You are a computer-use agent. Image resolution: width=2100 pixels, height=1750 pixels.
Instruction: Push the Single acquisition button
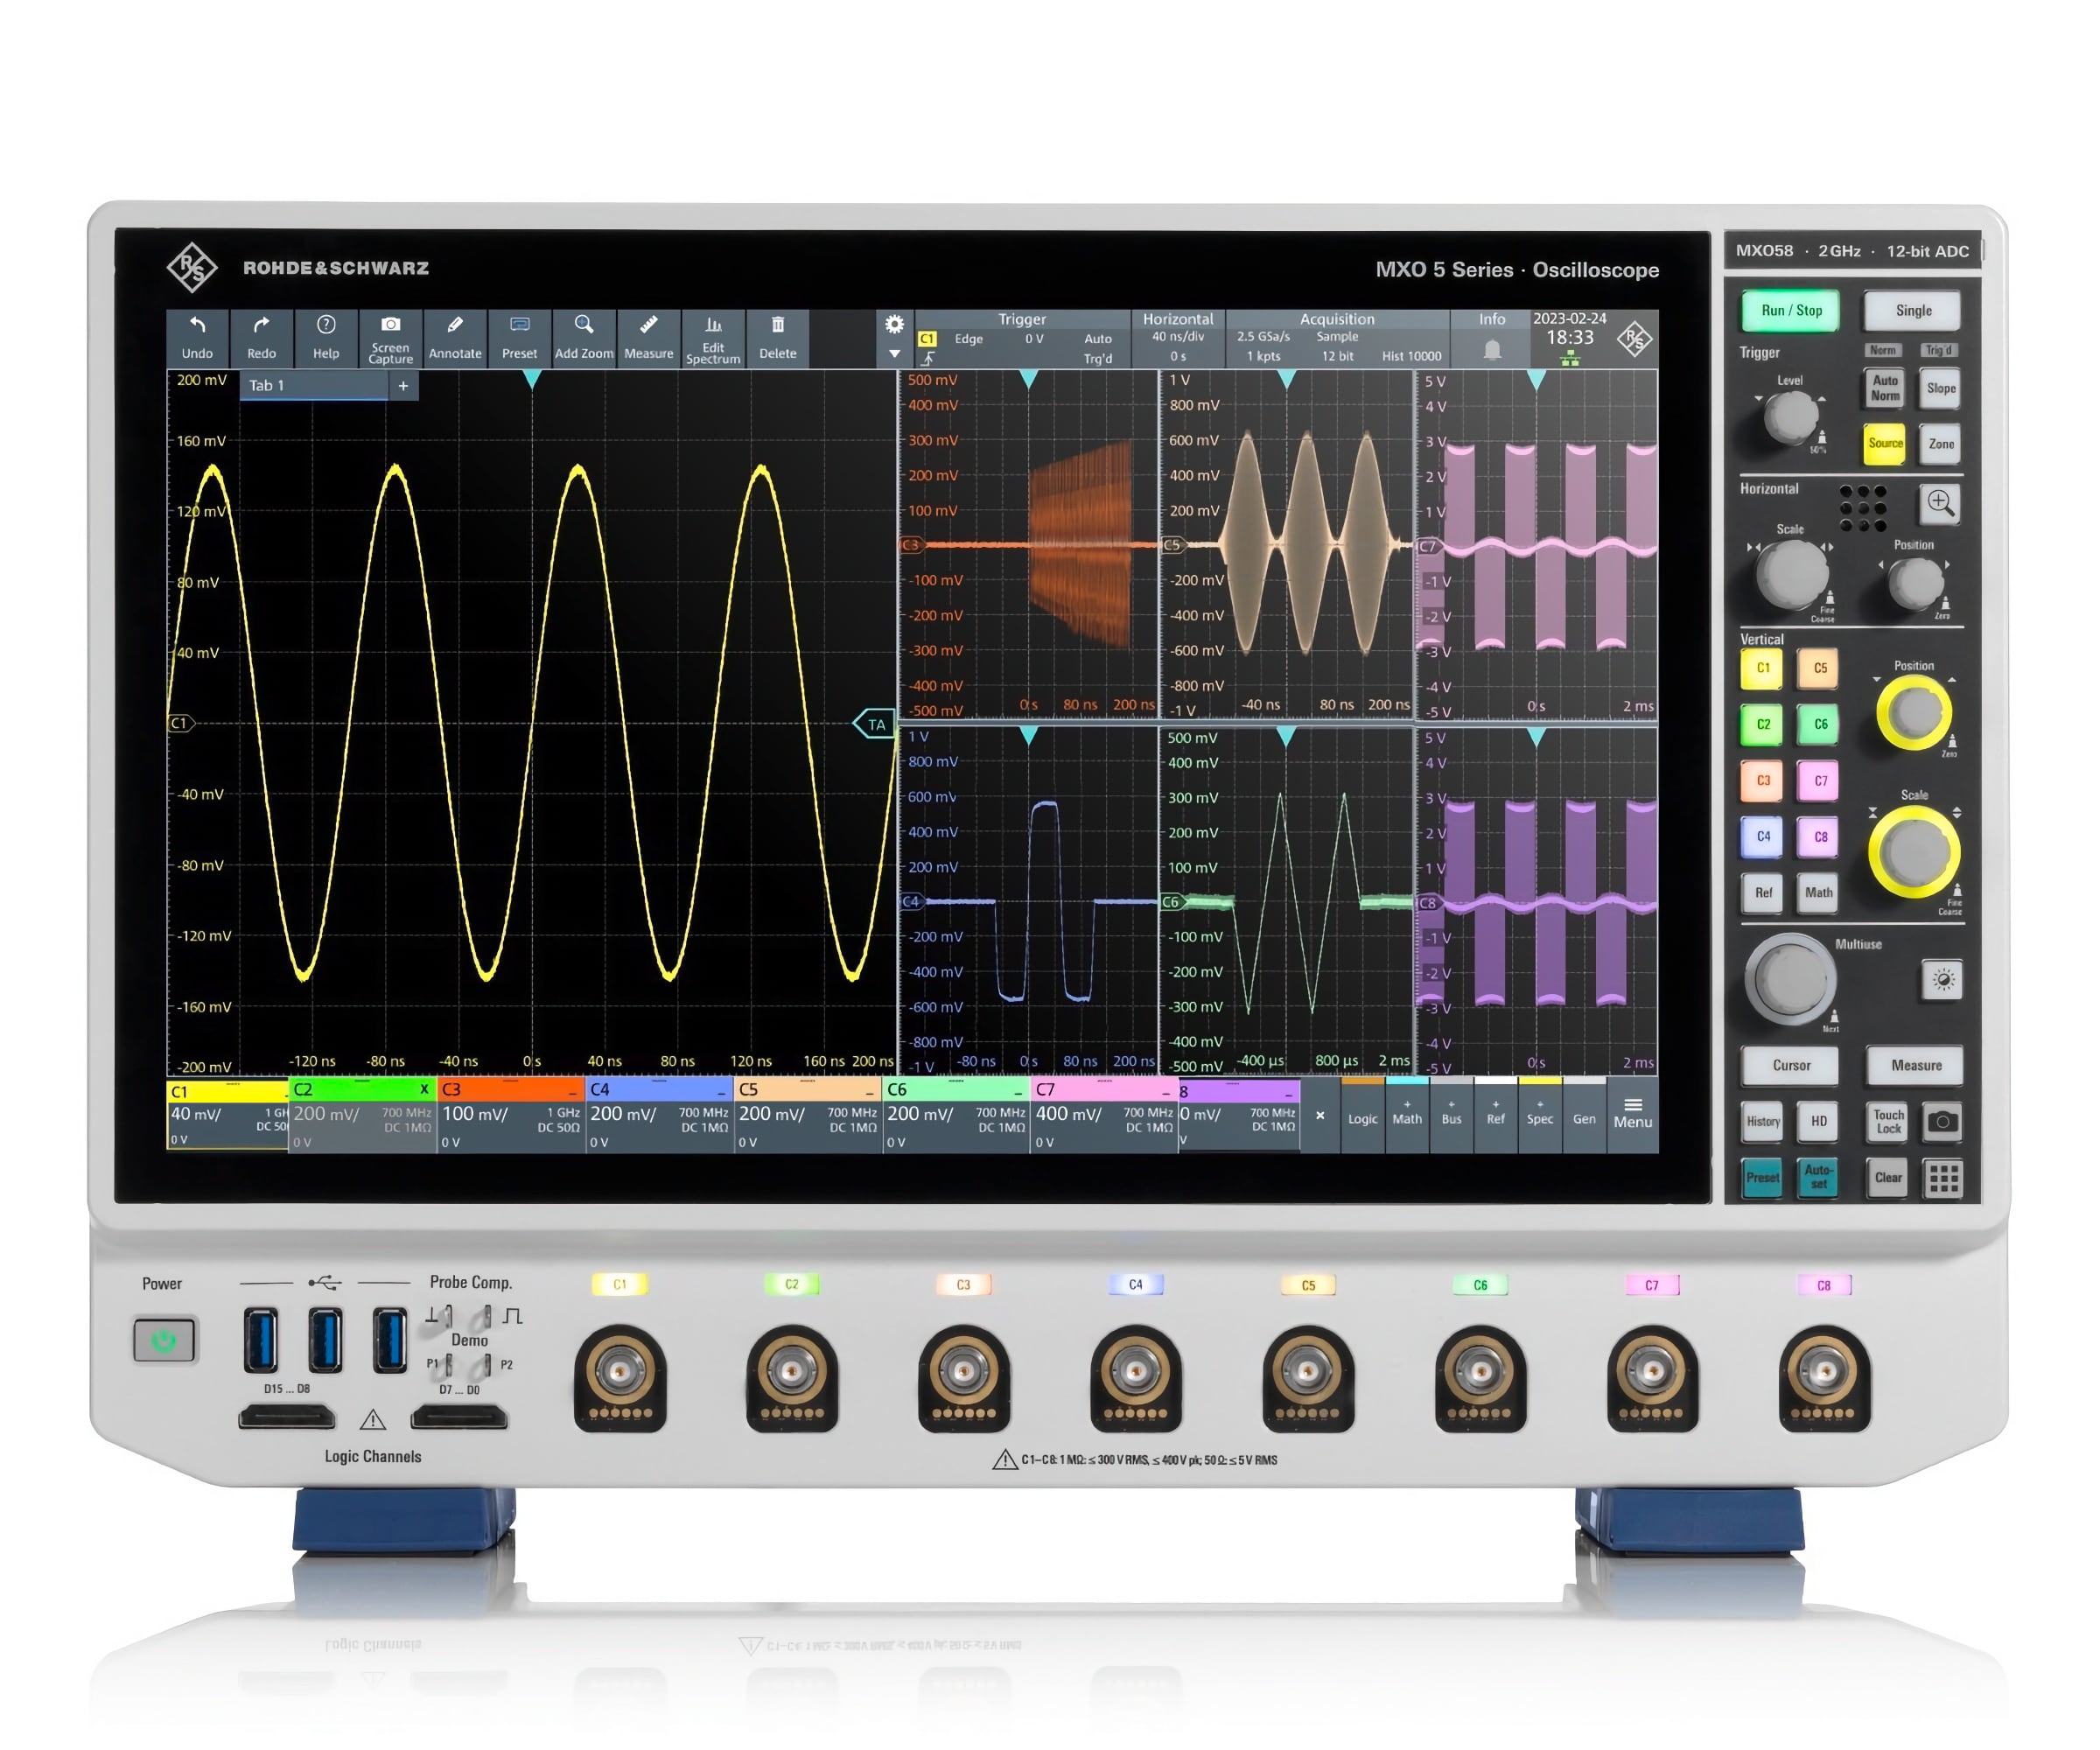coord(1912,311)
